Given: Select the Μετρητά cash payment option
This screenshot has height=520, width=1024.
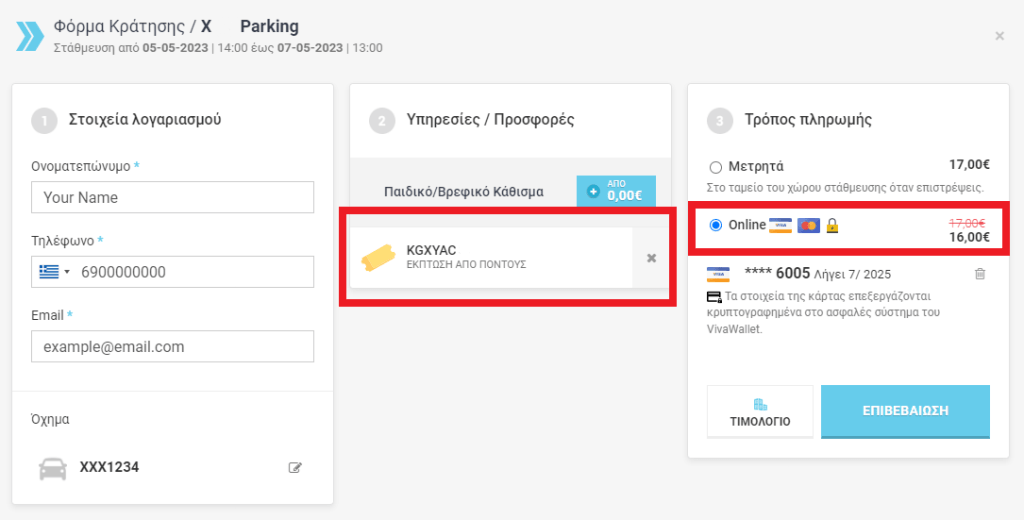Looking at the screenshot, I should pyautogui.click(x=715, y=167).
